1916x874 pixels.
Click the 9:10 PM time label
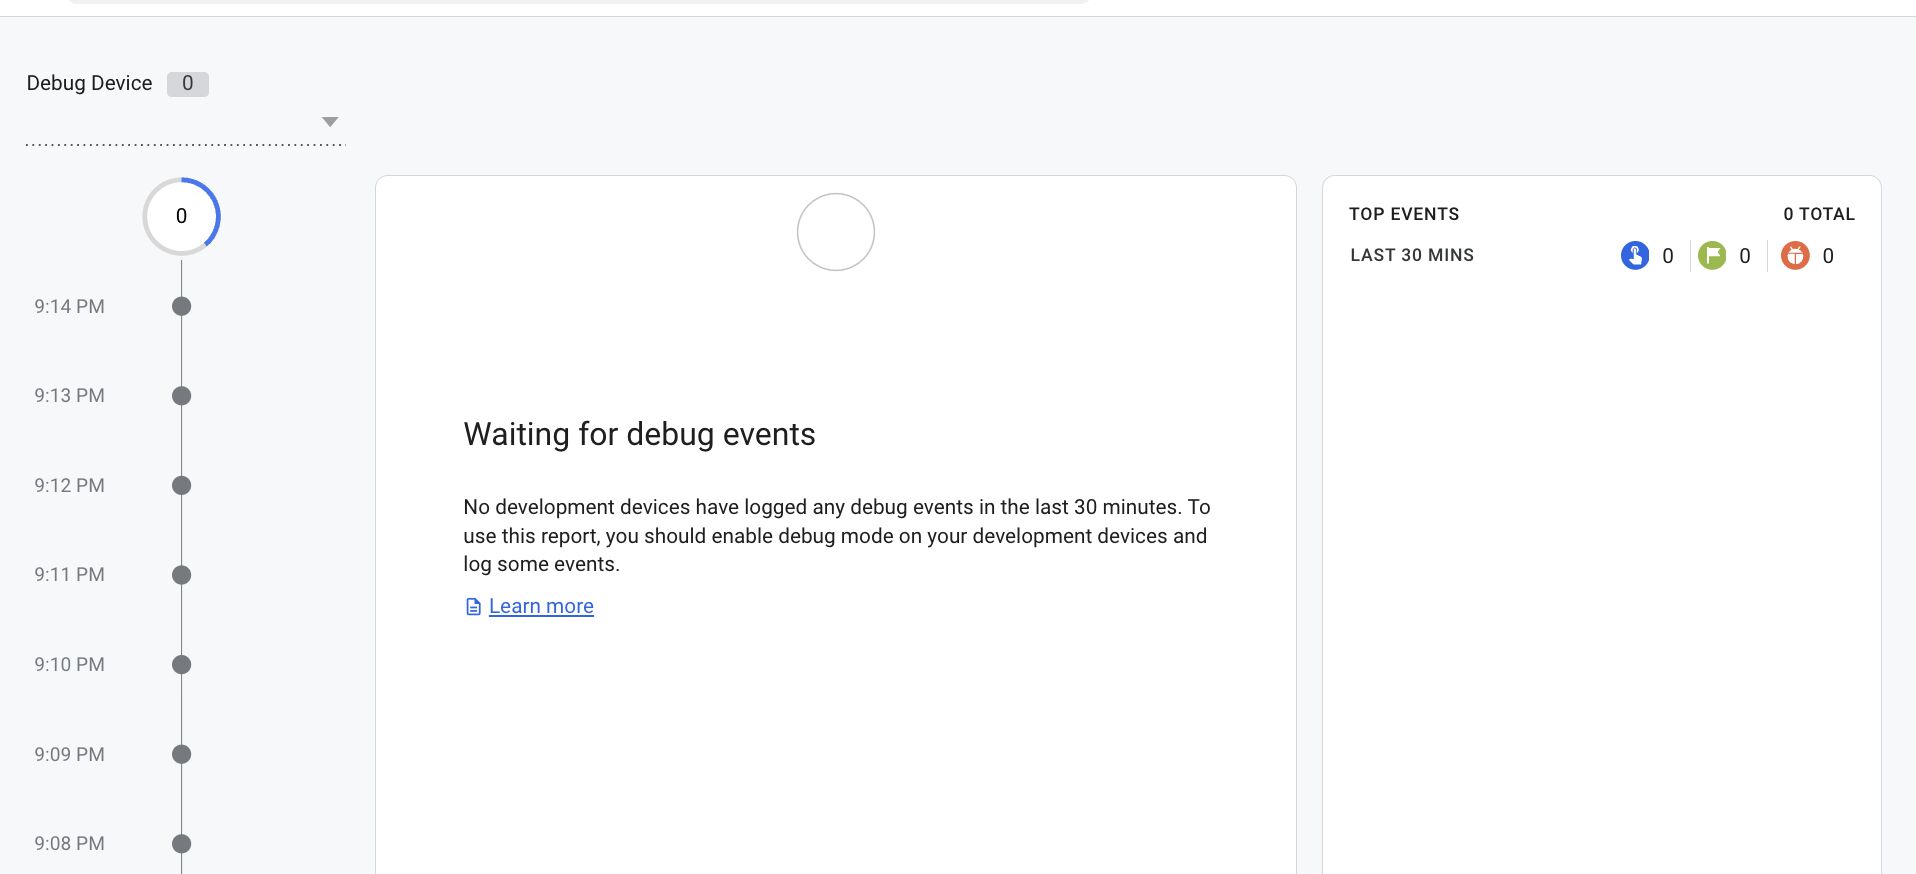[69, 664]
